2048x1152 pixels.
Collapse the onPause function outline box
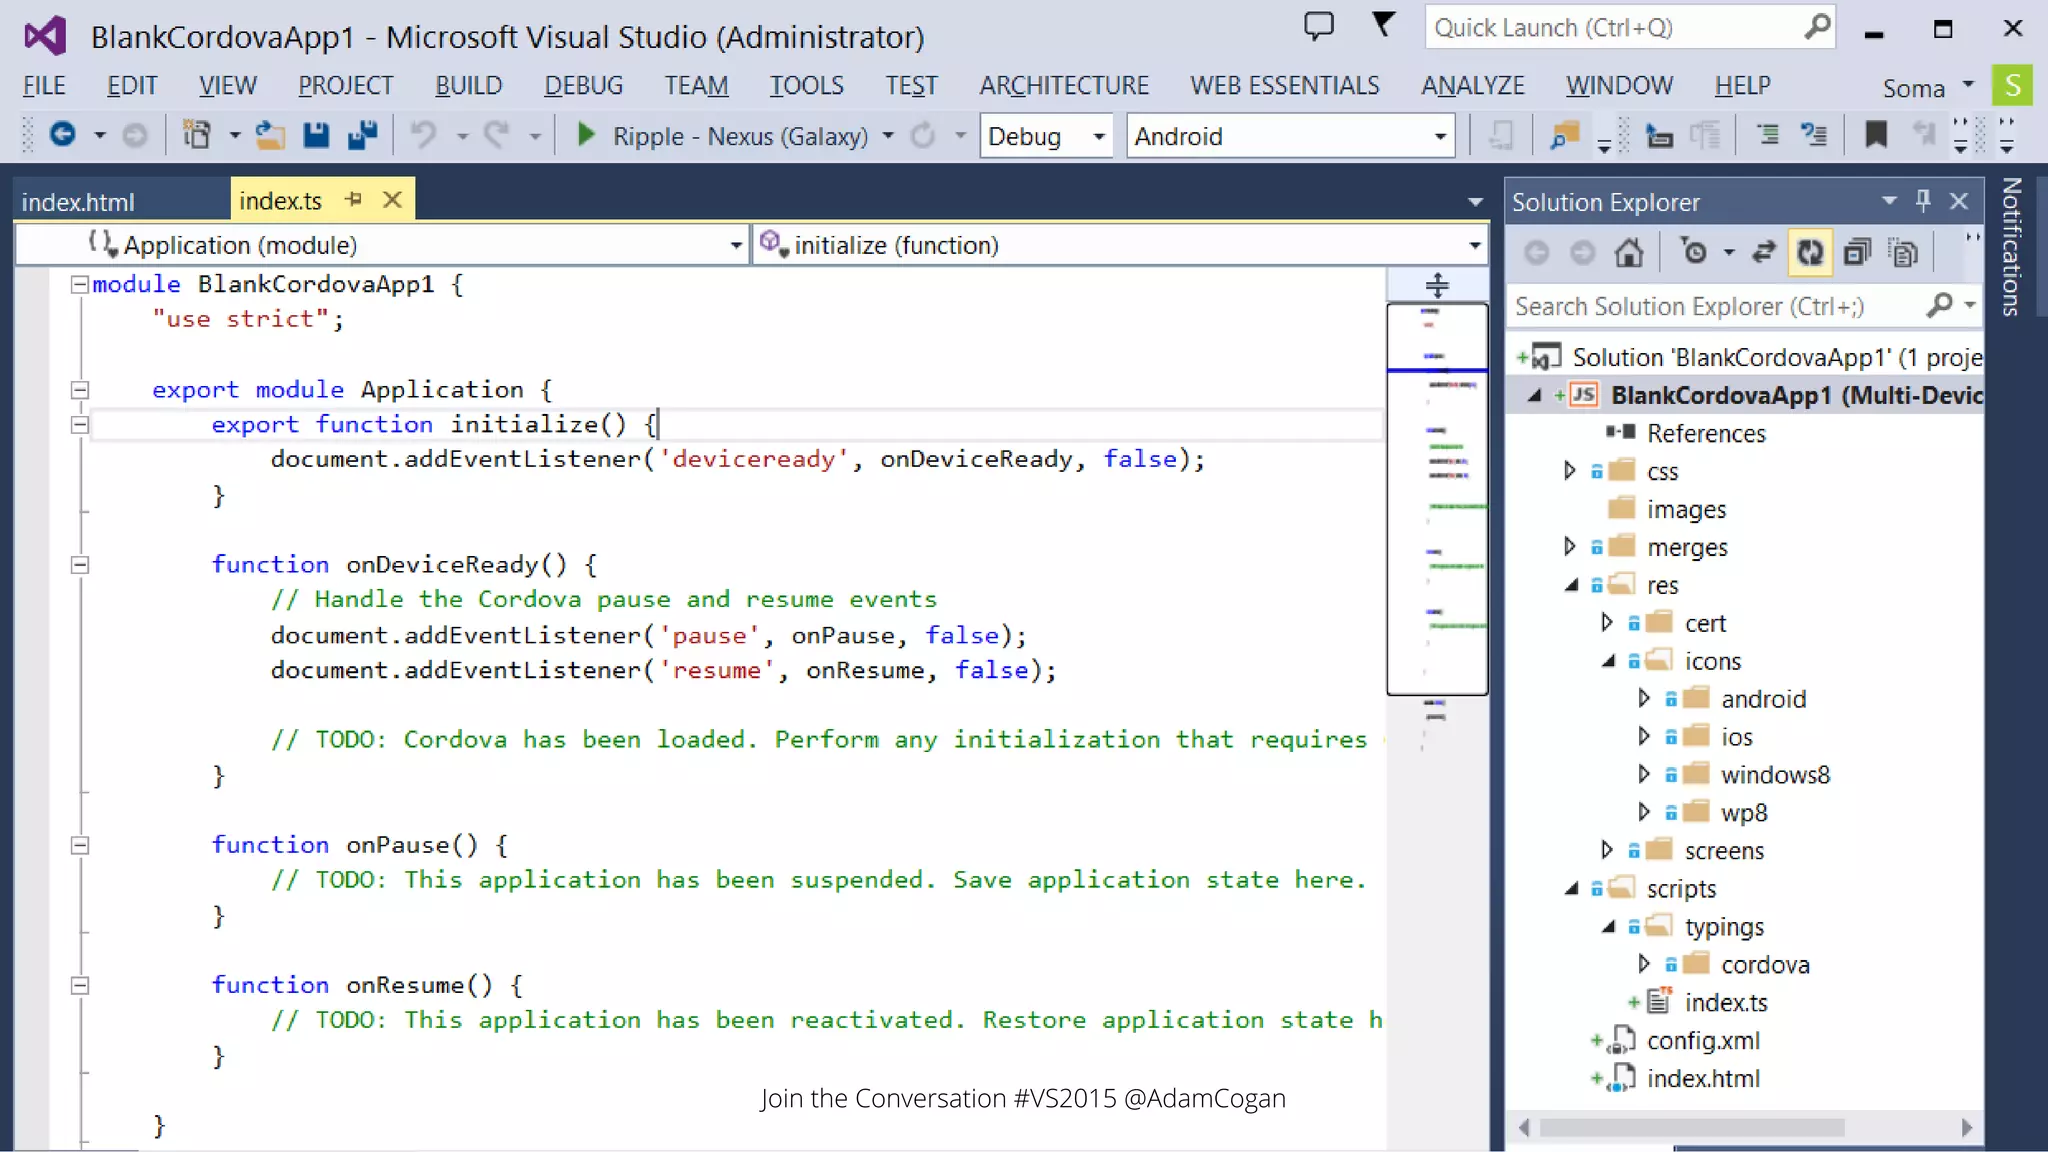[x=80, y=845]
